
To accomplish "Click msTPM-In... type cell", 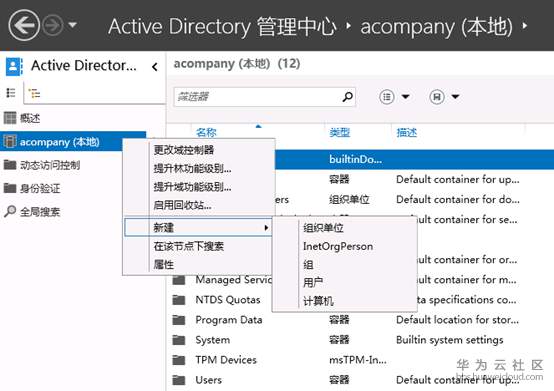I will (x=358, y=360).
